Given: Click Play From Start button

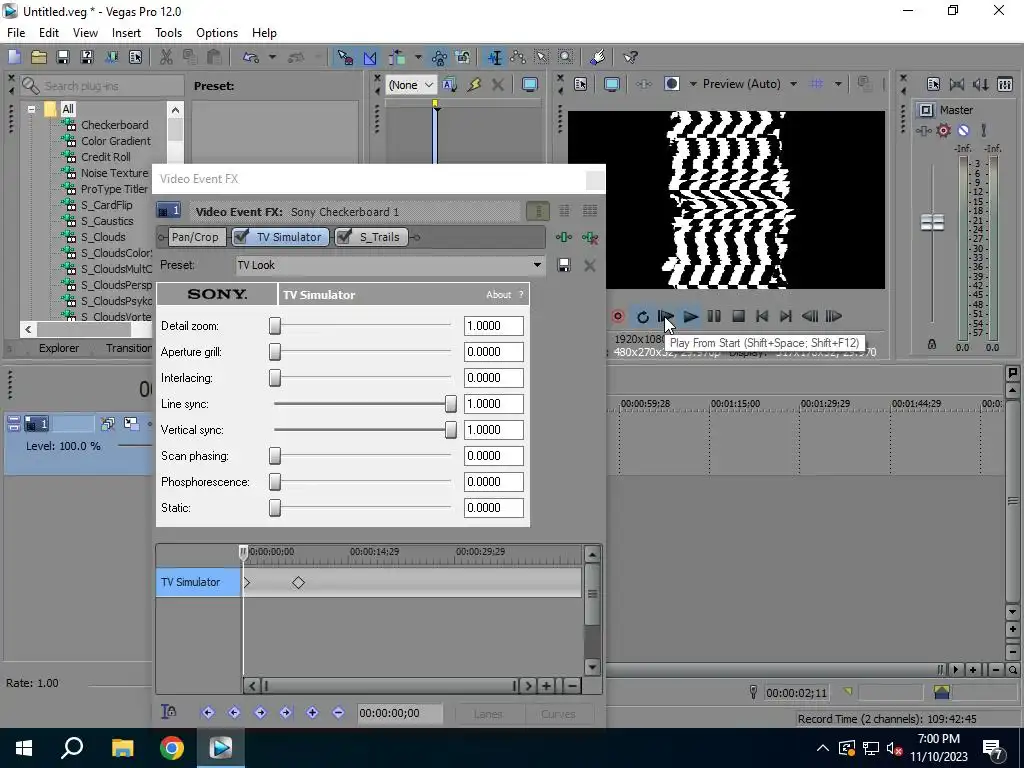Looking at the screenshot, I should click(665, 317).
